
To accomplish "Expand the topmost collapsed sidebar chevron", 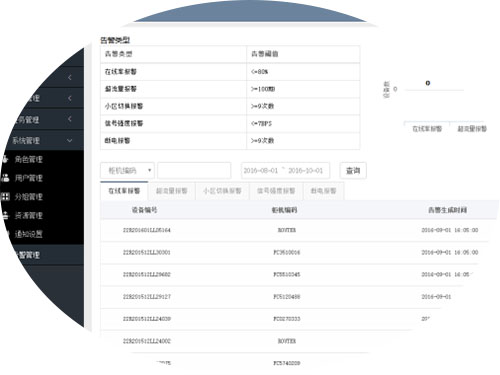I will coord(69,77).
